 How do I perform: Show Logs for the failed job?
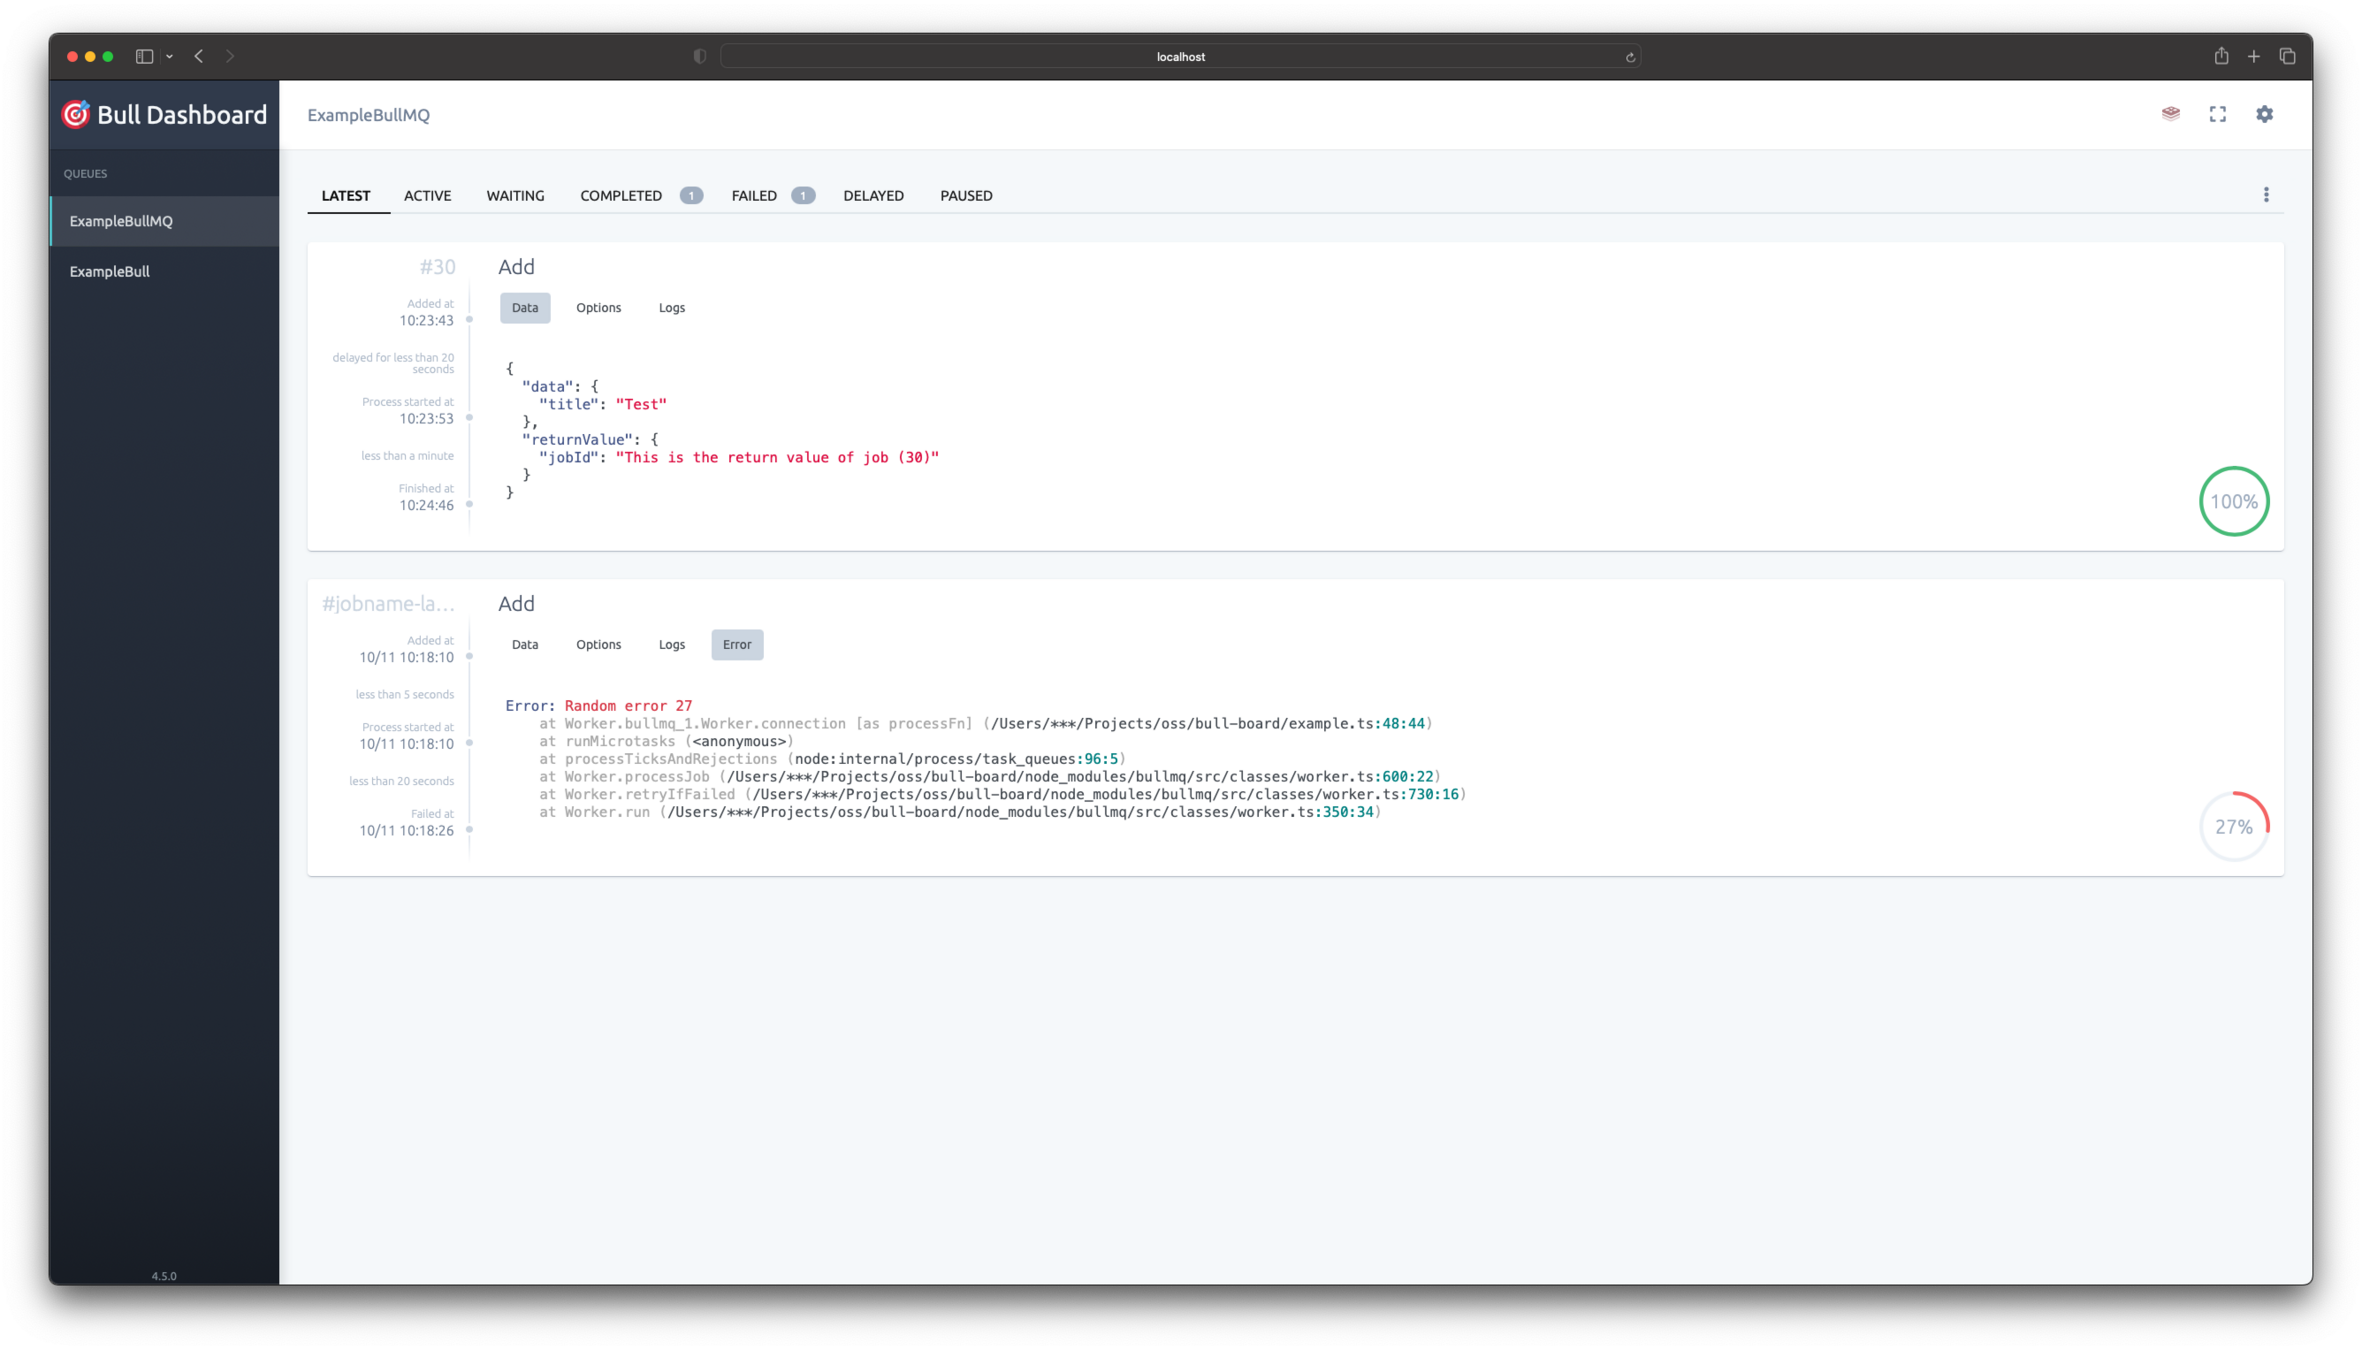point(671,645)
